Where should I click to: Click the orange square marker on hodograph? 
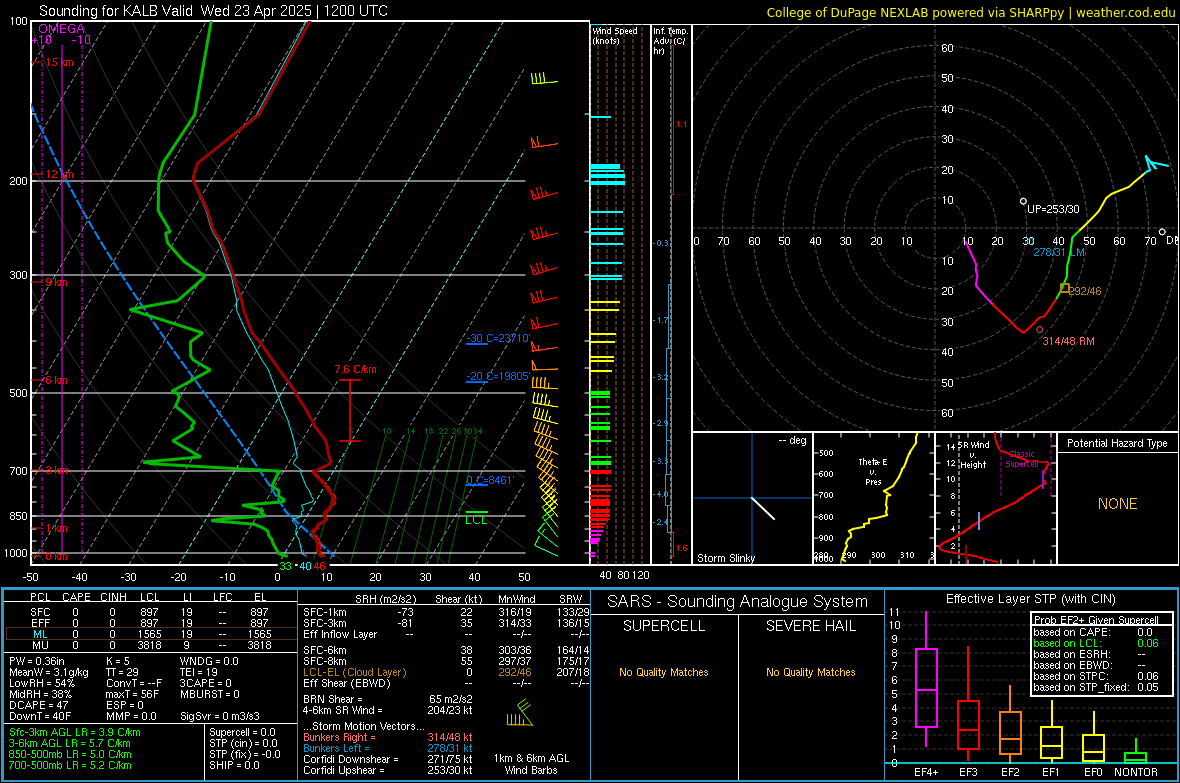(x=1064, y=288)
